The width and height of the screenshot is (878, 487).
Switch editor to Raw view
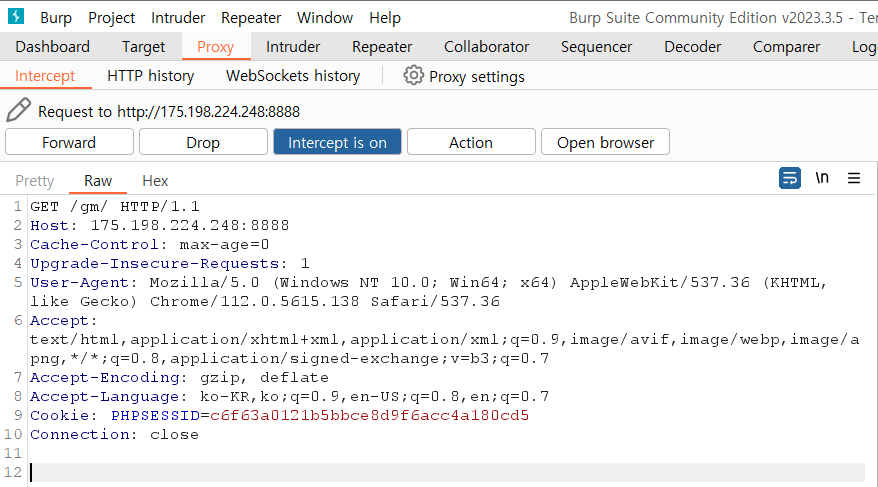tap(98, 181)
